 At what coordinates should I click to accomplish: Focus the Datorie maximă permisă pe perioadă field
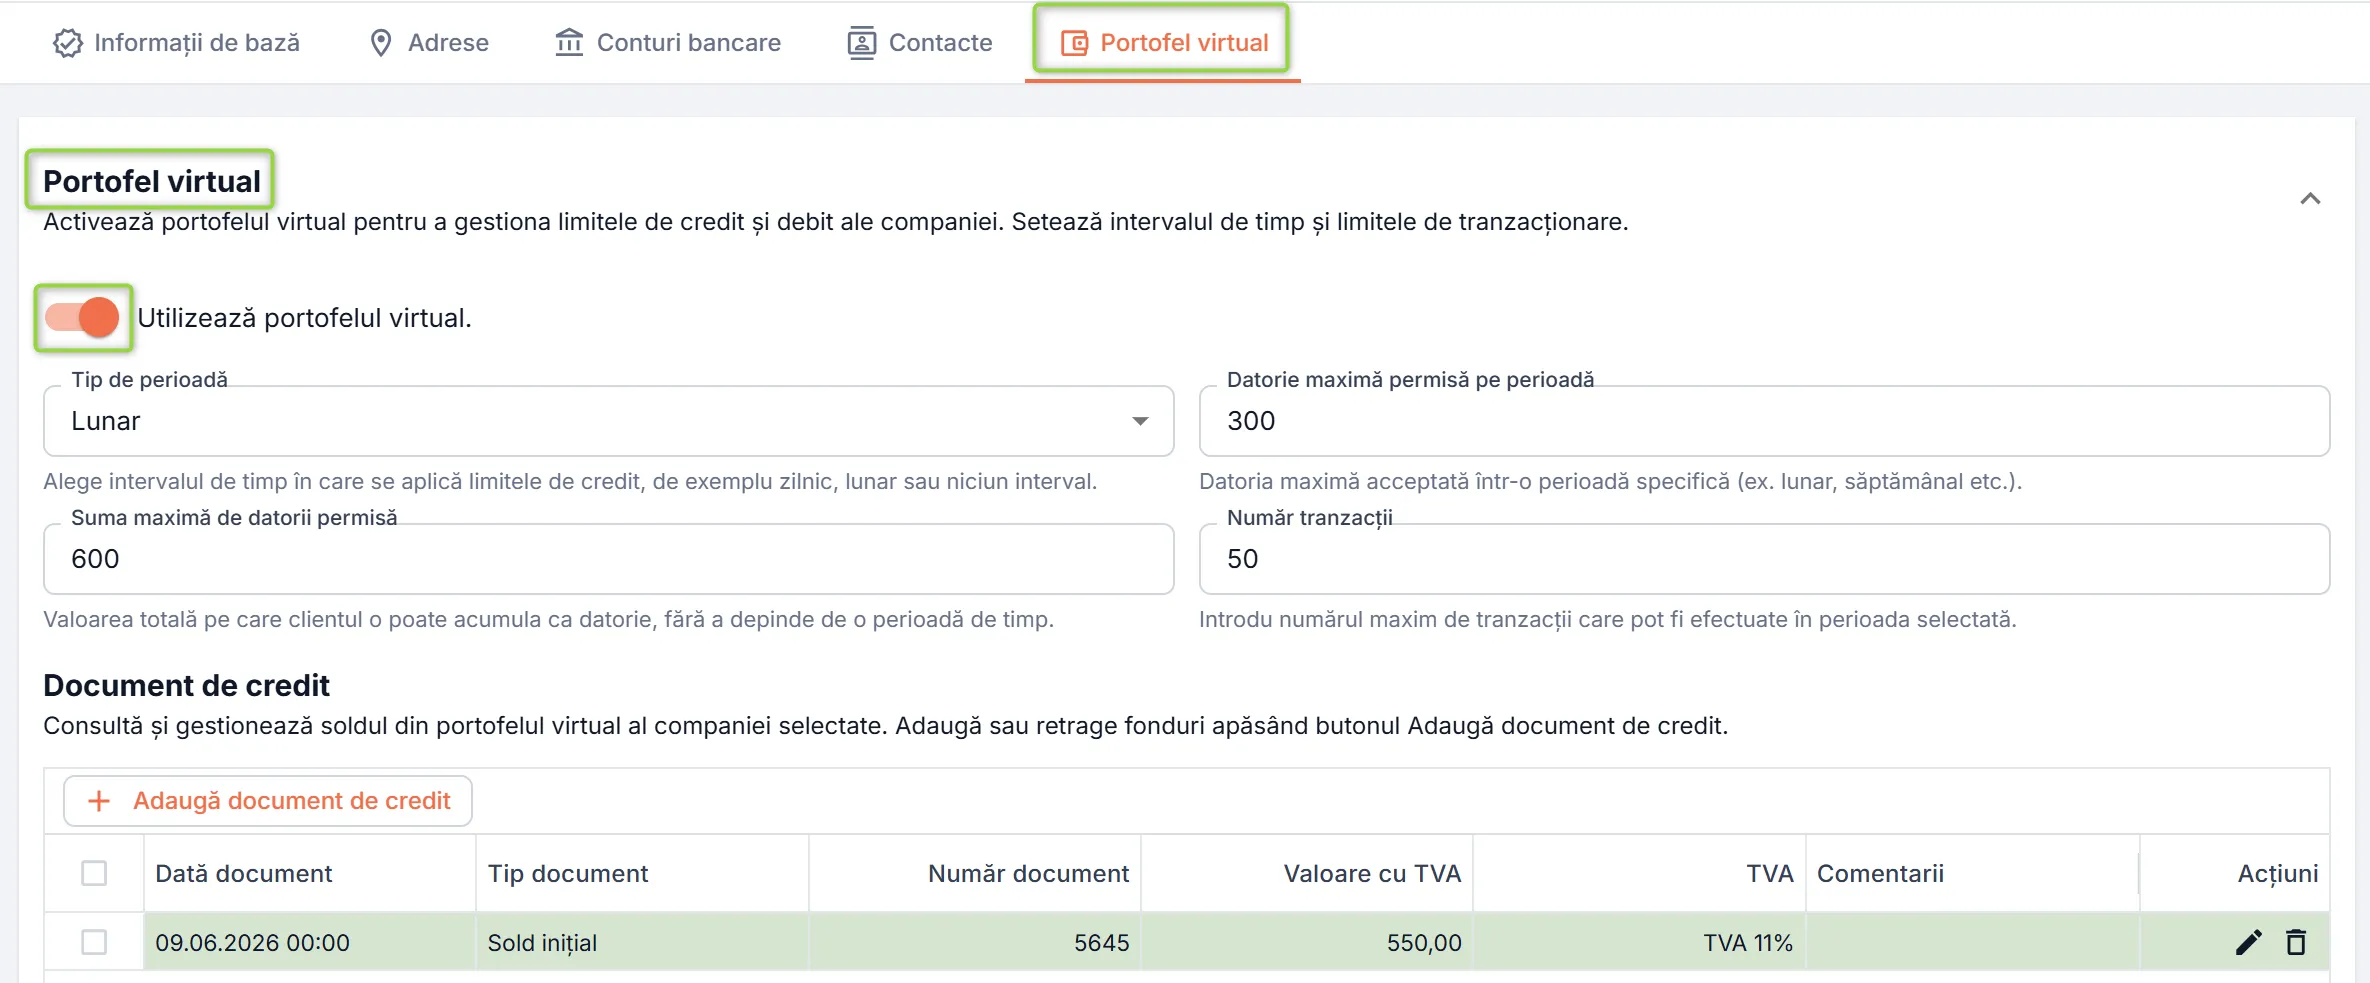tap(1764, 421)
